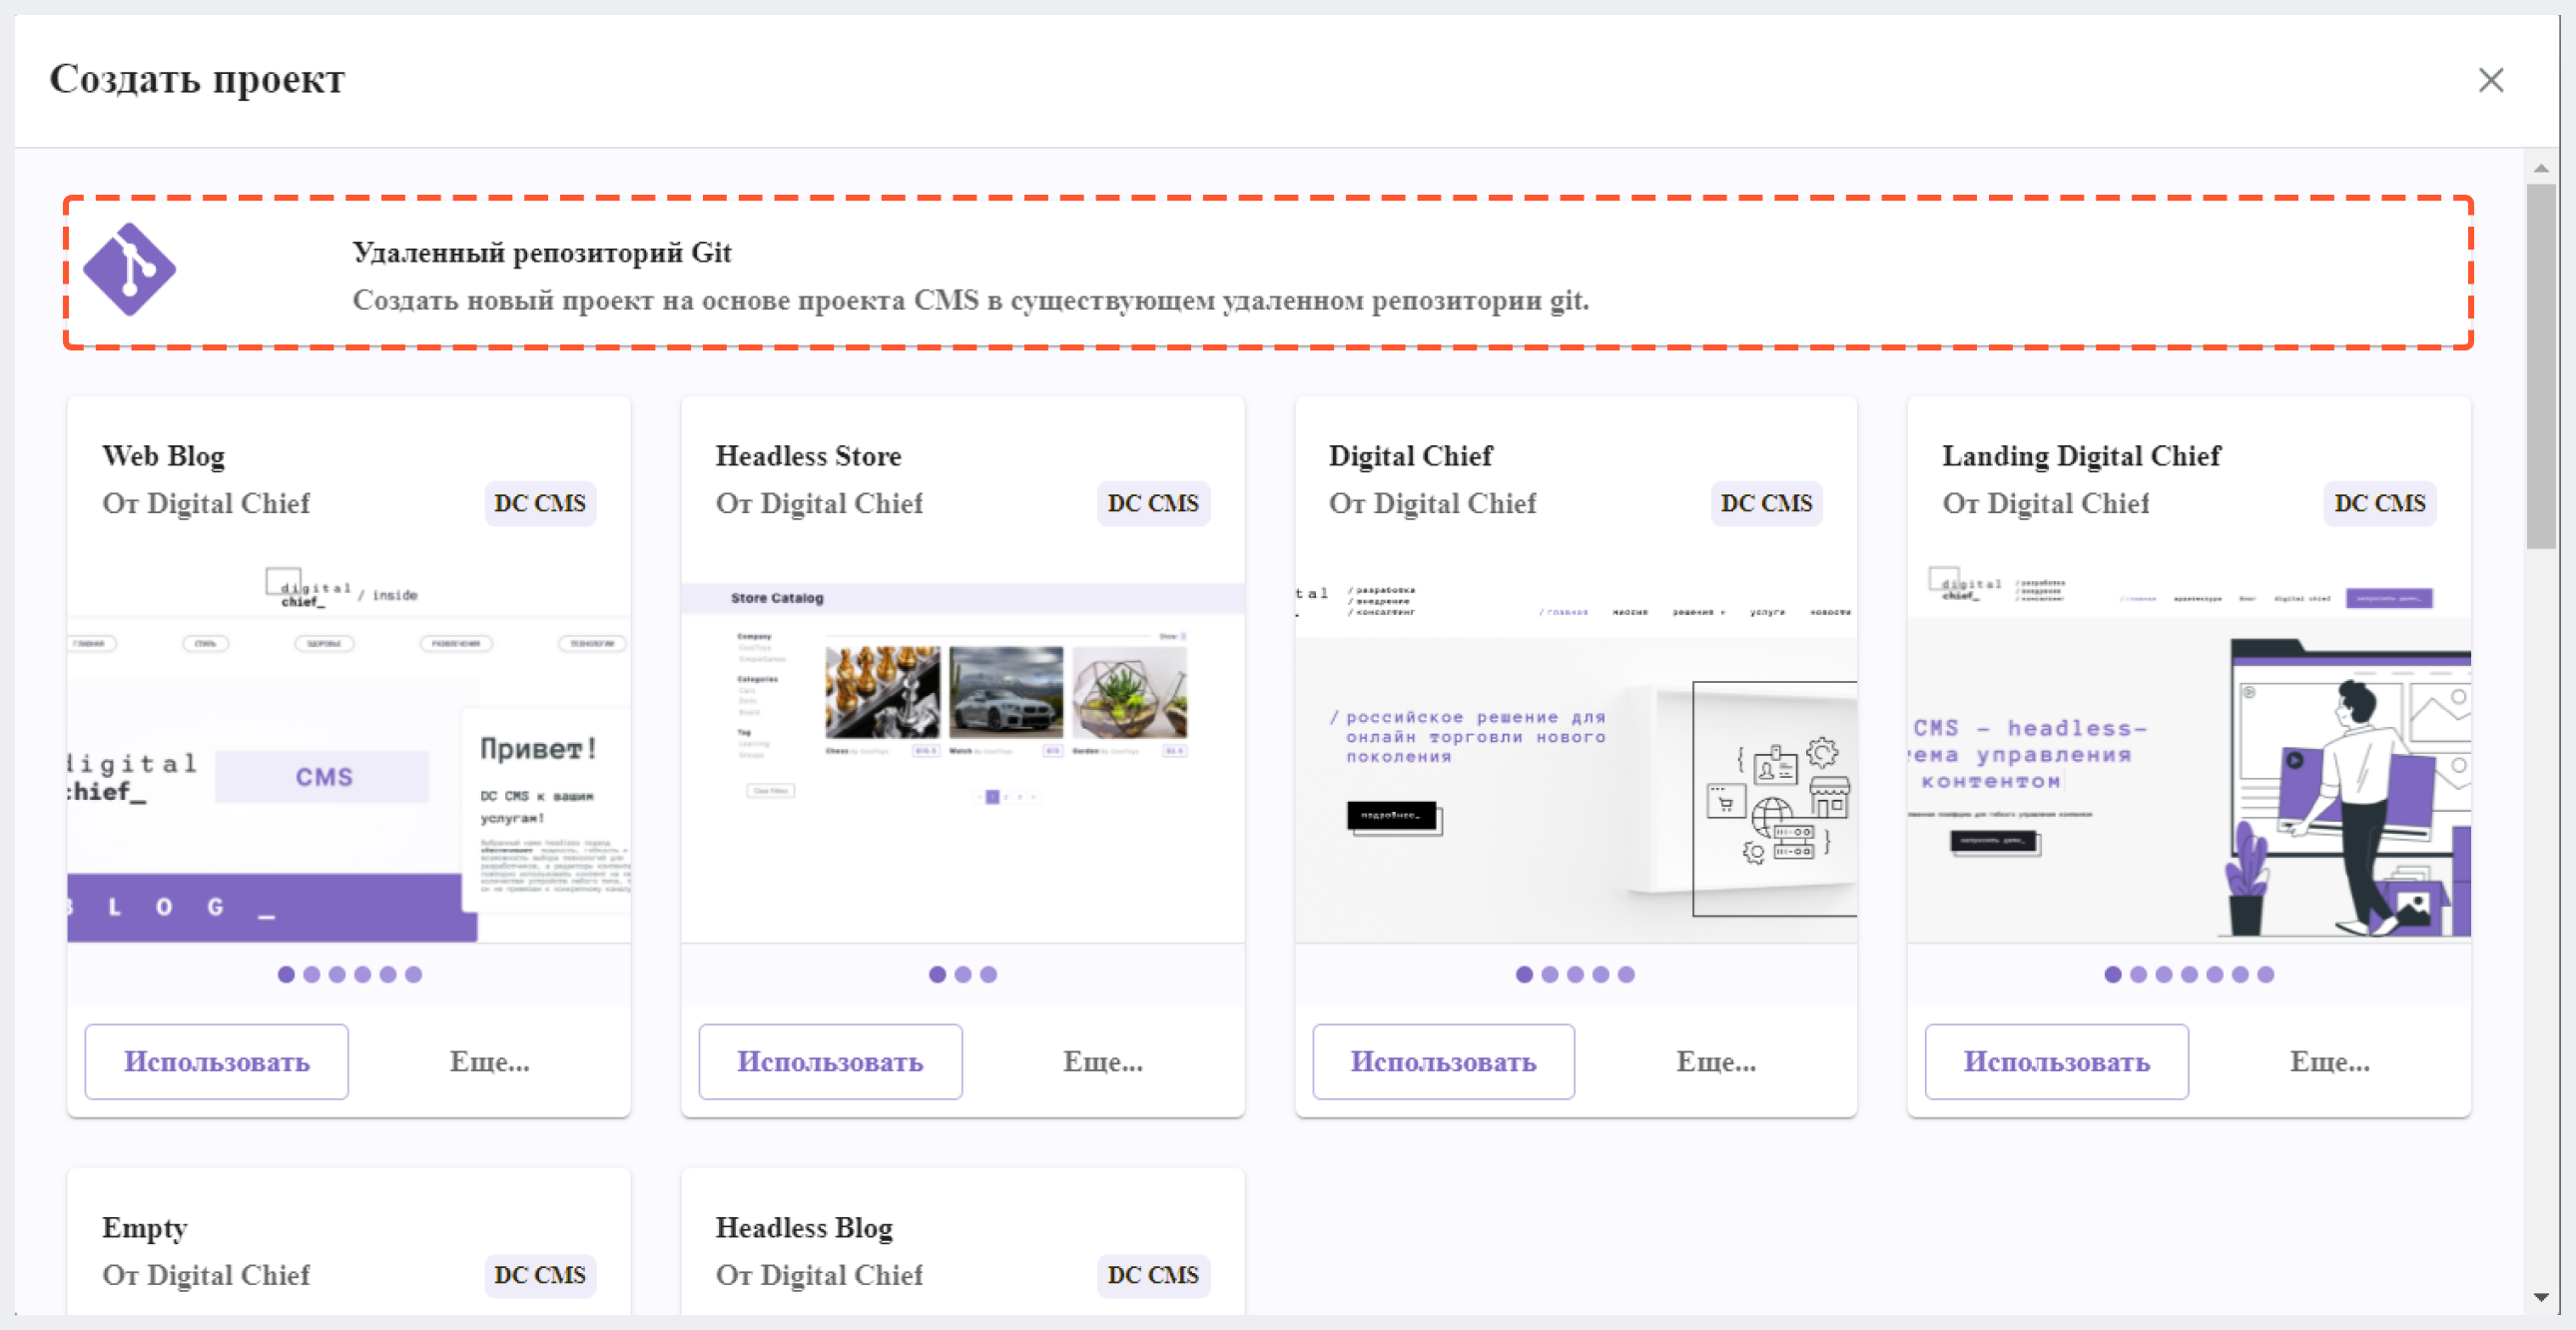This screenshot has height=1330, width=2576.
Task: Use the Headless Store template
Action: click(830, 1061)
